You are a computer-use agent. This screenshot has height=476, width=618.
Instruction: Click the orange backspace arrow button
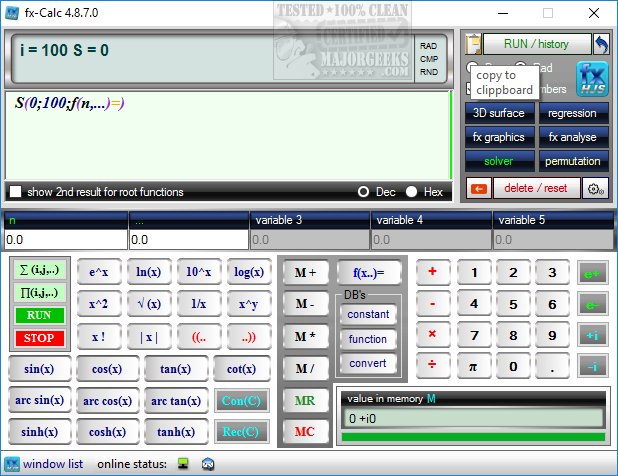tap(478, 188)
